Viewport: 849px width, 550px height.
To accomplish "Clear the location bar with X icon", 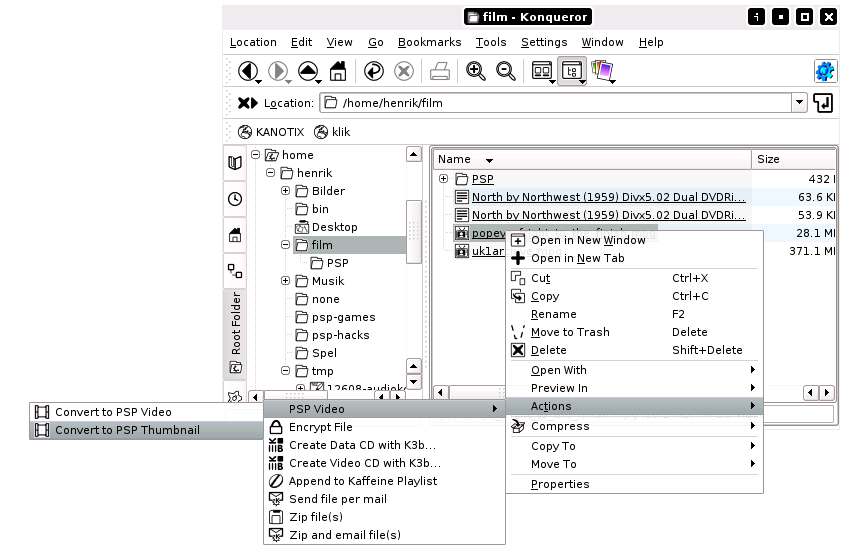I will coord(247,103).
